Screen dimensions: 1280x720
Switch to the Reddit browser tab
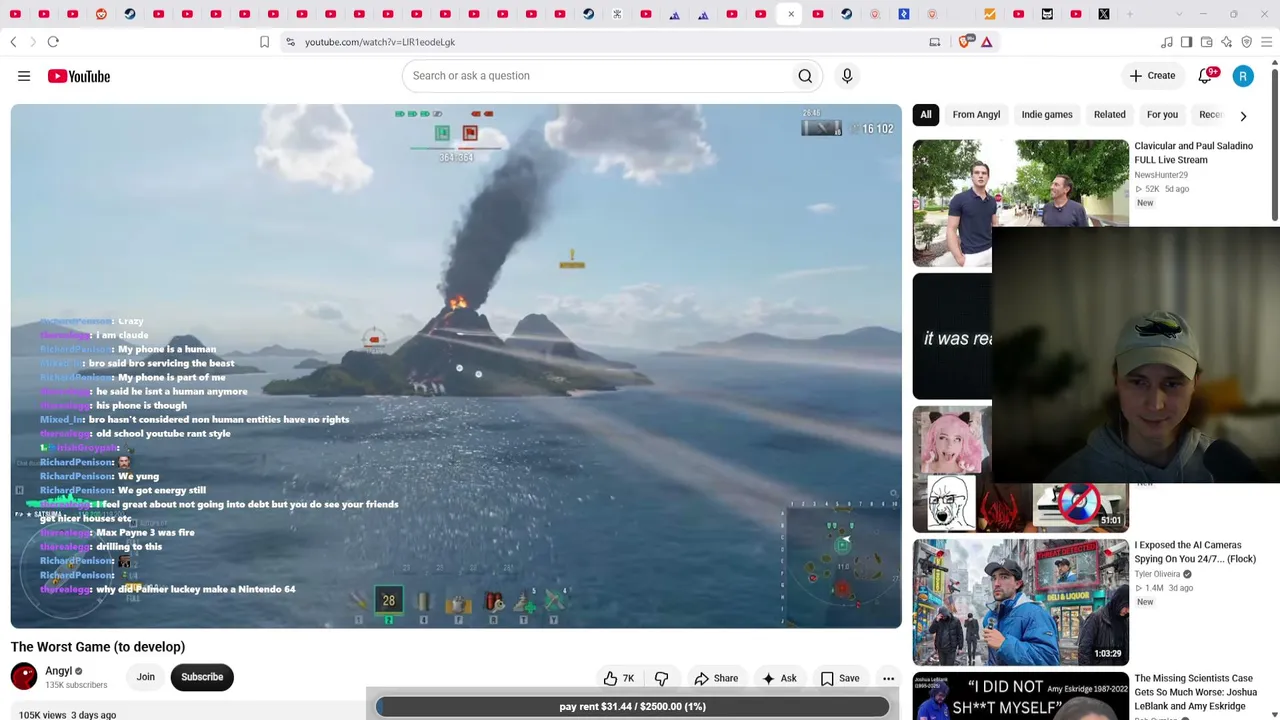101,14
